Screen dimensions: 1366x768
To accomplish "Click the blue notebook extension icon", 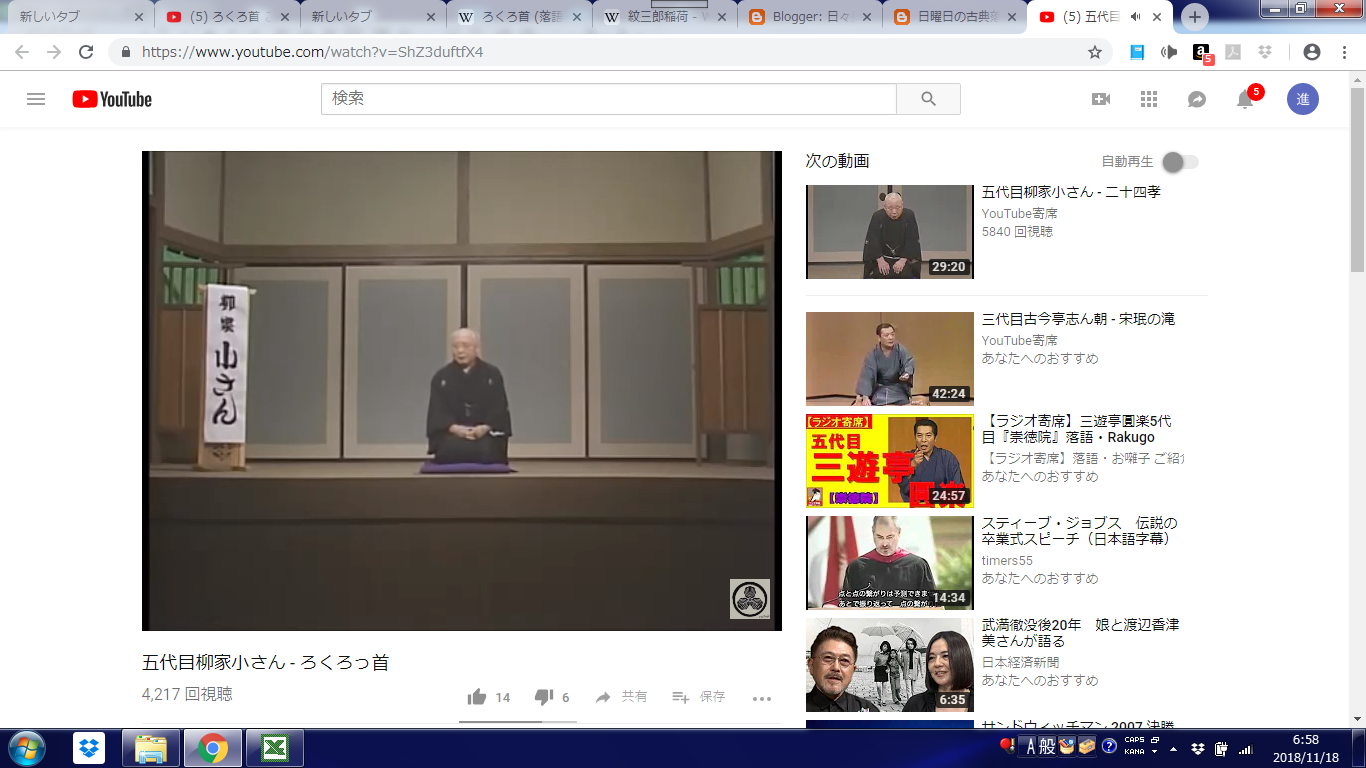I will tap(1137, 52).
